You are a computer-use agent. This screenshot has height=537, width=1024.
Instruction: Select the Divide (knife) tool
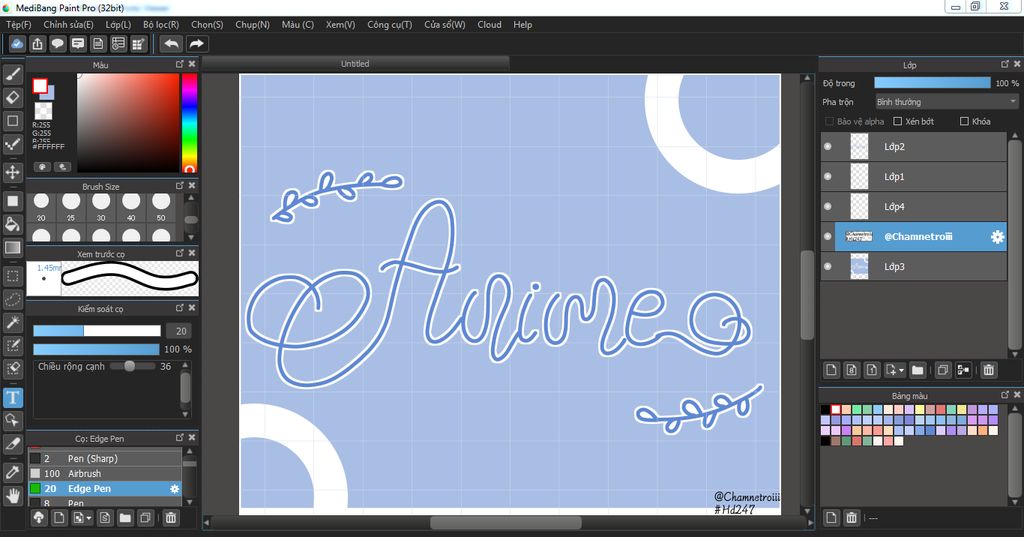pyautogui.click(x=12, y=444)
